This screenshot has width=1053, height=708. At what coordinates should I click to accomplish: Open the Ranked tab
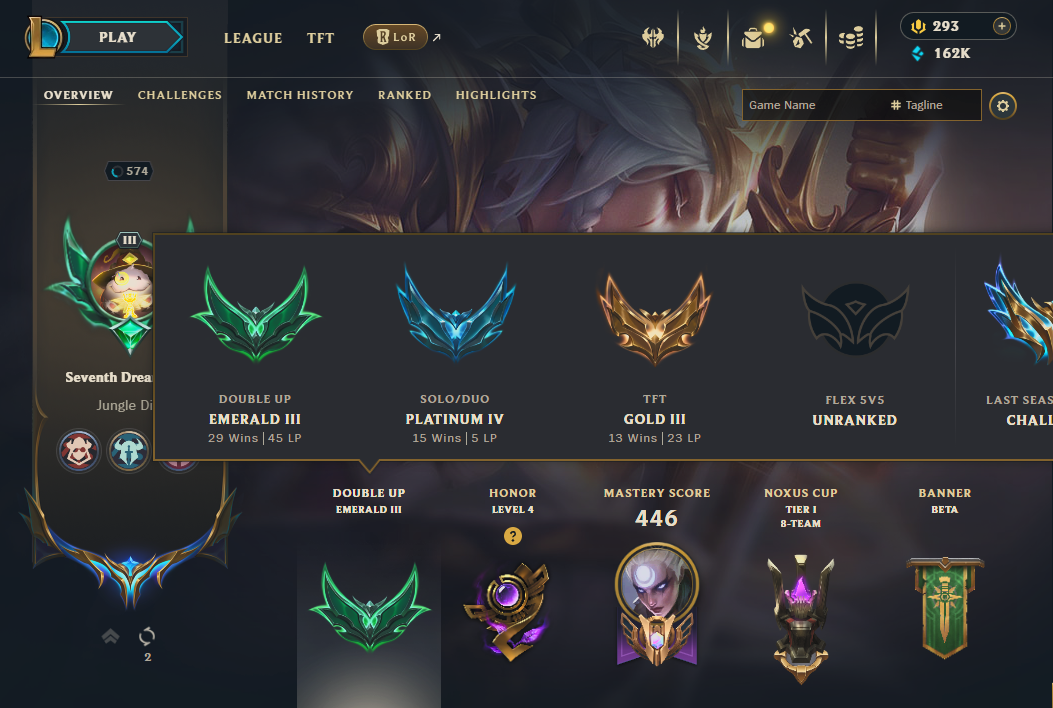(x=404, y=95)
